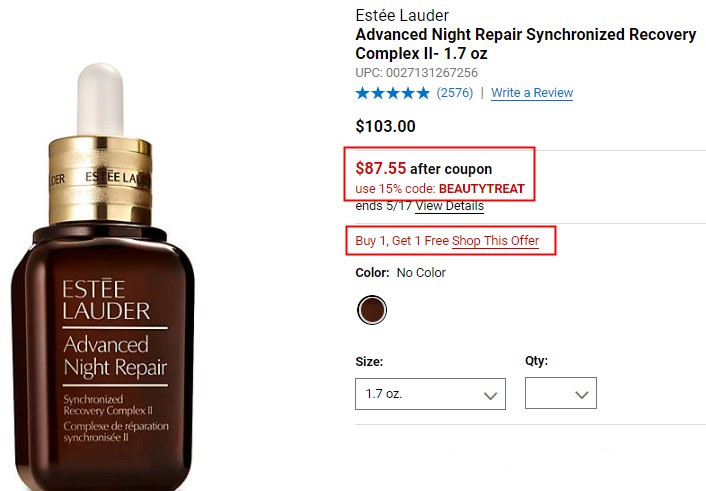Click the Shop This Offer link

[x=495, y=241]
